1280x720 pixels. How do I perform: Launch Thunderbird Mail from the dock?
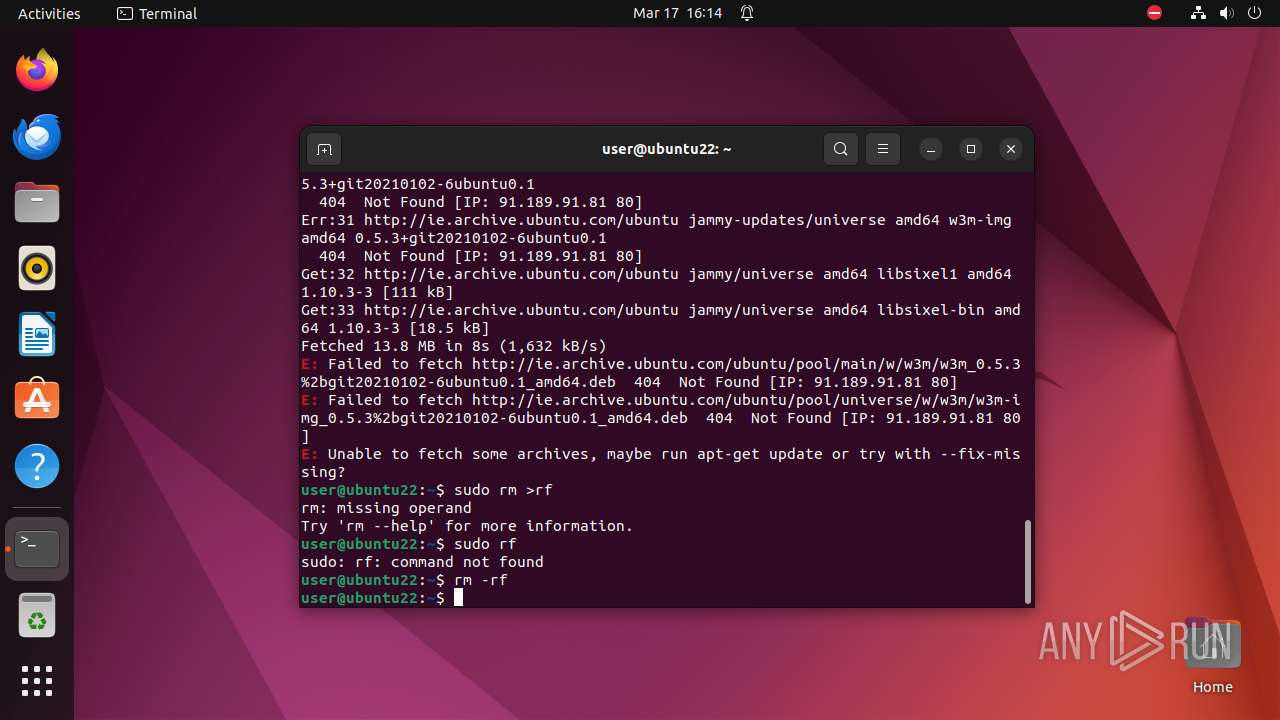[37, 136]
